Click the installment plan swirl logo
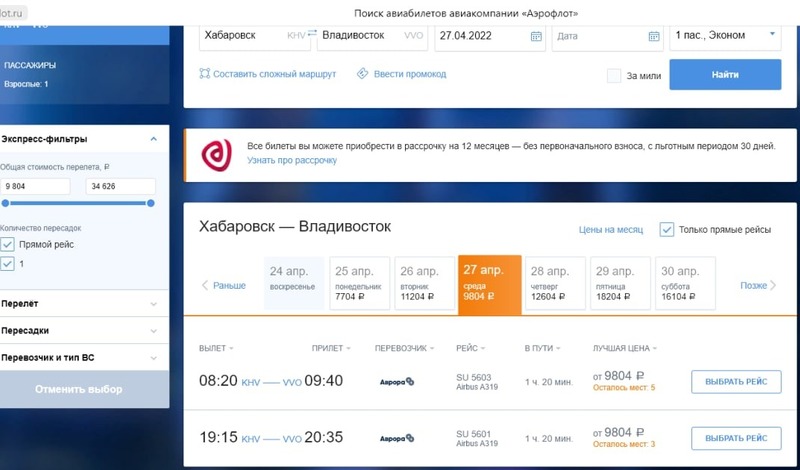This screenshot has width=800, height=470. pos(217,156)
